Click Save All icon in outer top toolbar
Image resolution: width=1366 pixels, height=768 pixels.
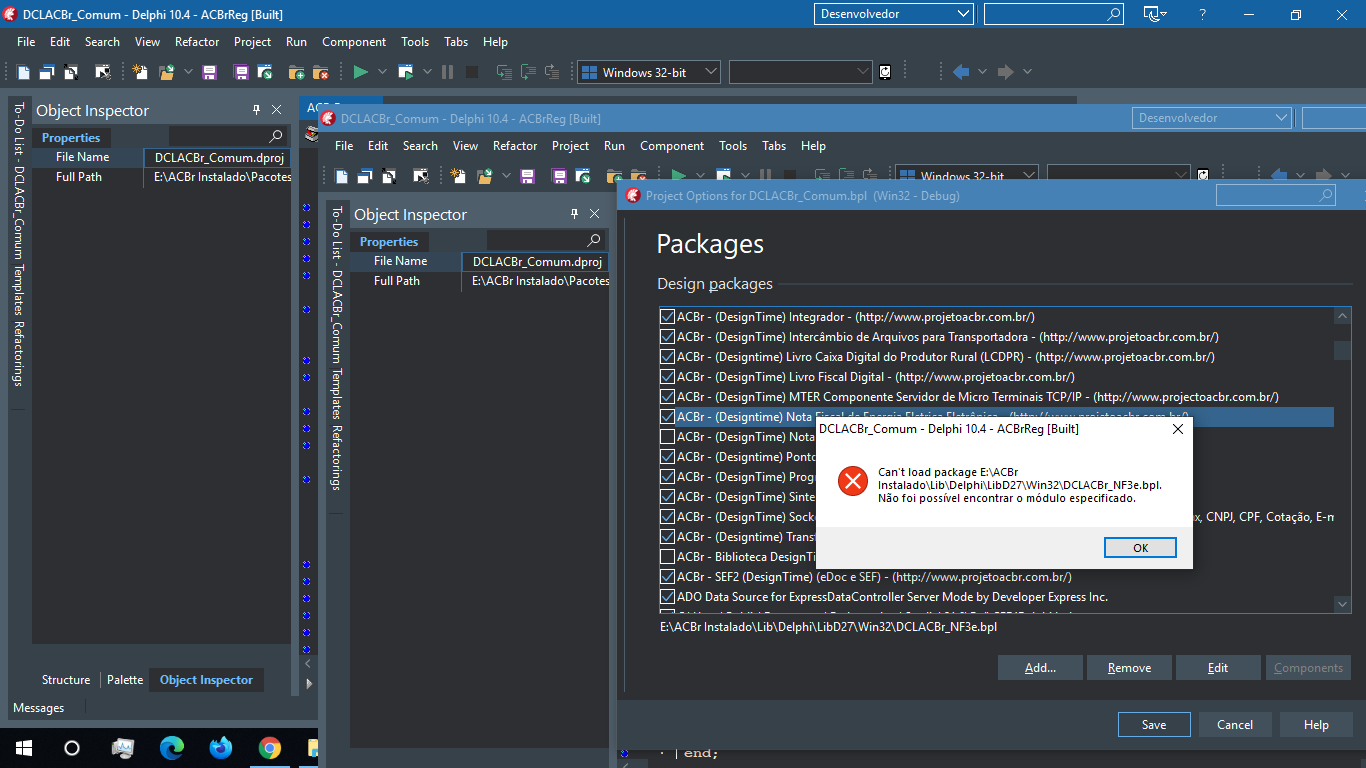(241, 72)
